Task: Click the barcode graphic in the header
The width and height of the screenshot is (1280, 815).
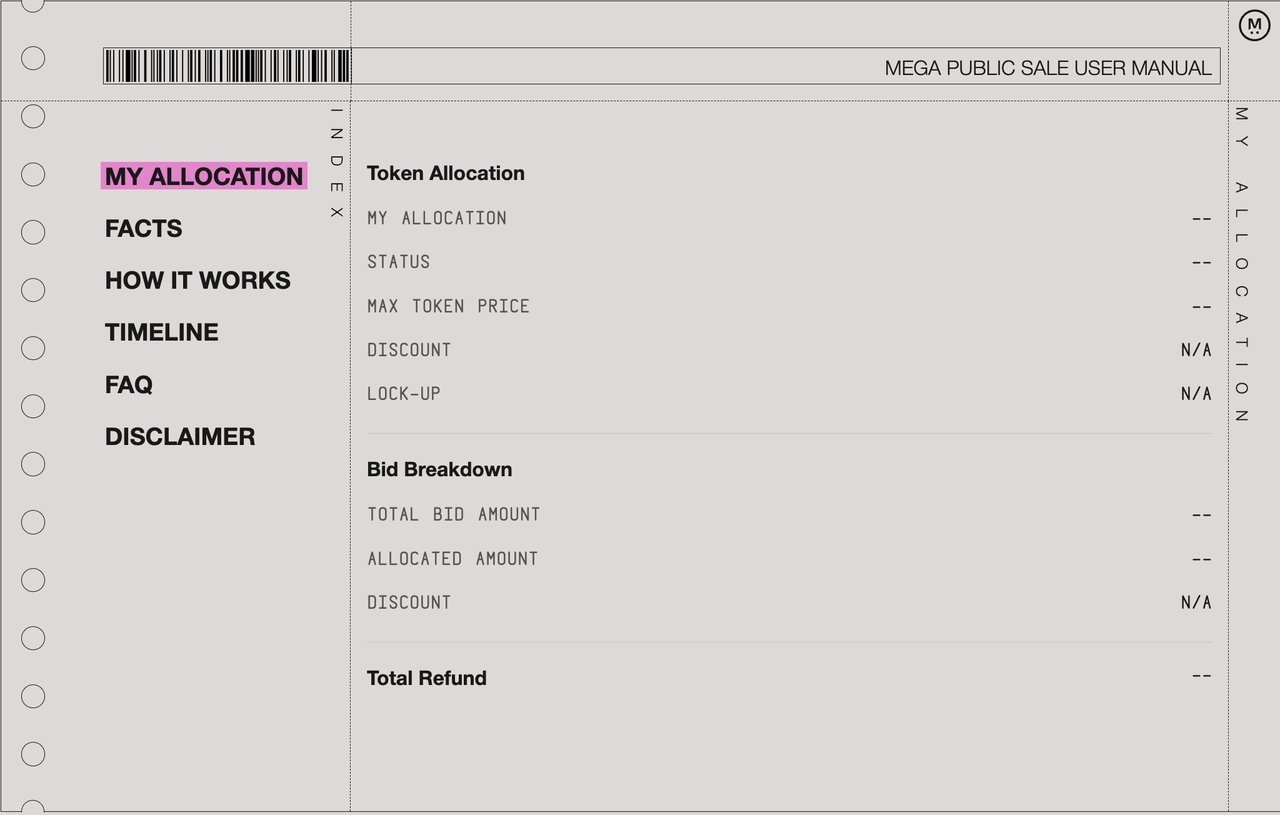Action: coord(227,66)
